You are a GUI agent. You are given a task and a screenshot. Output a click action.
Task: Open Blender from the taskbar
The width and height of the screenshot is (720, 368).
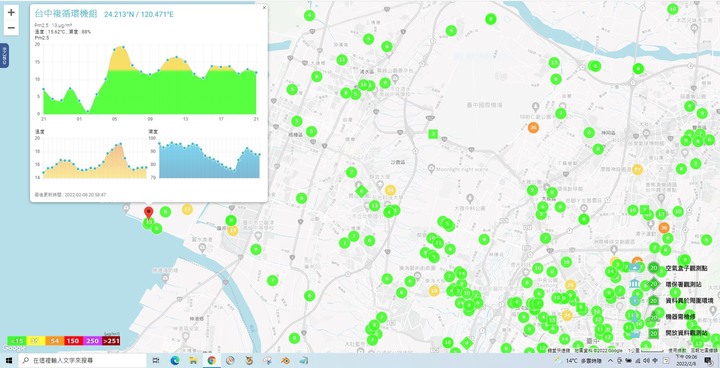click(x=286, y=361)
